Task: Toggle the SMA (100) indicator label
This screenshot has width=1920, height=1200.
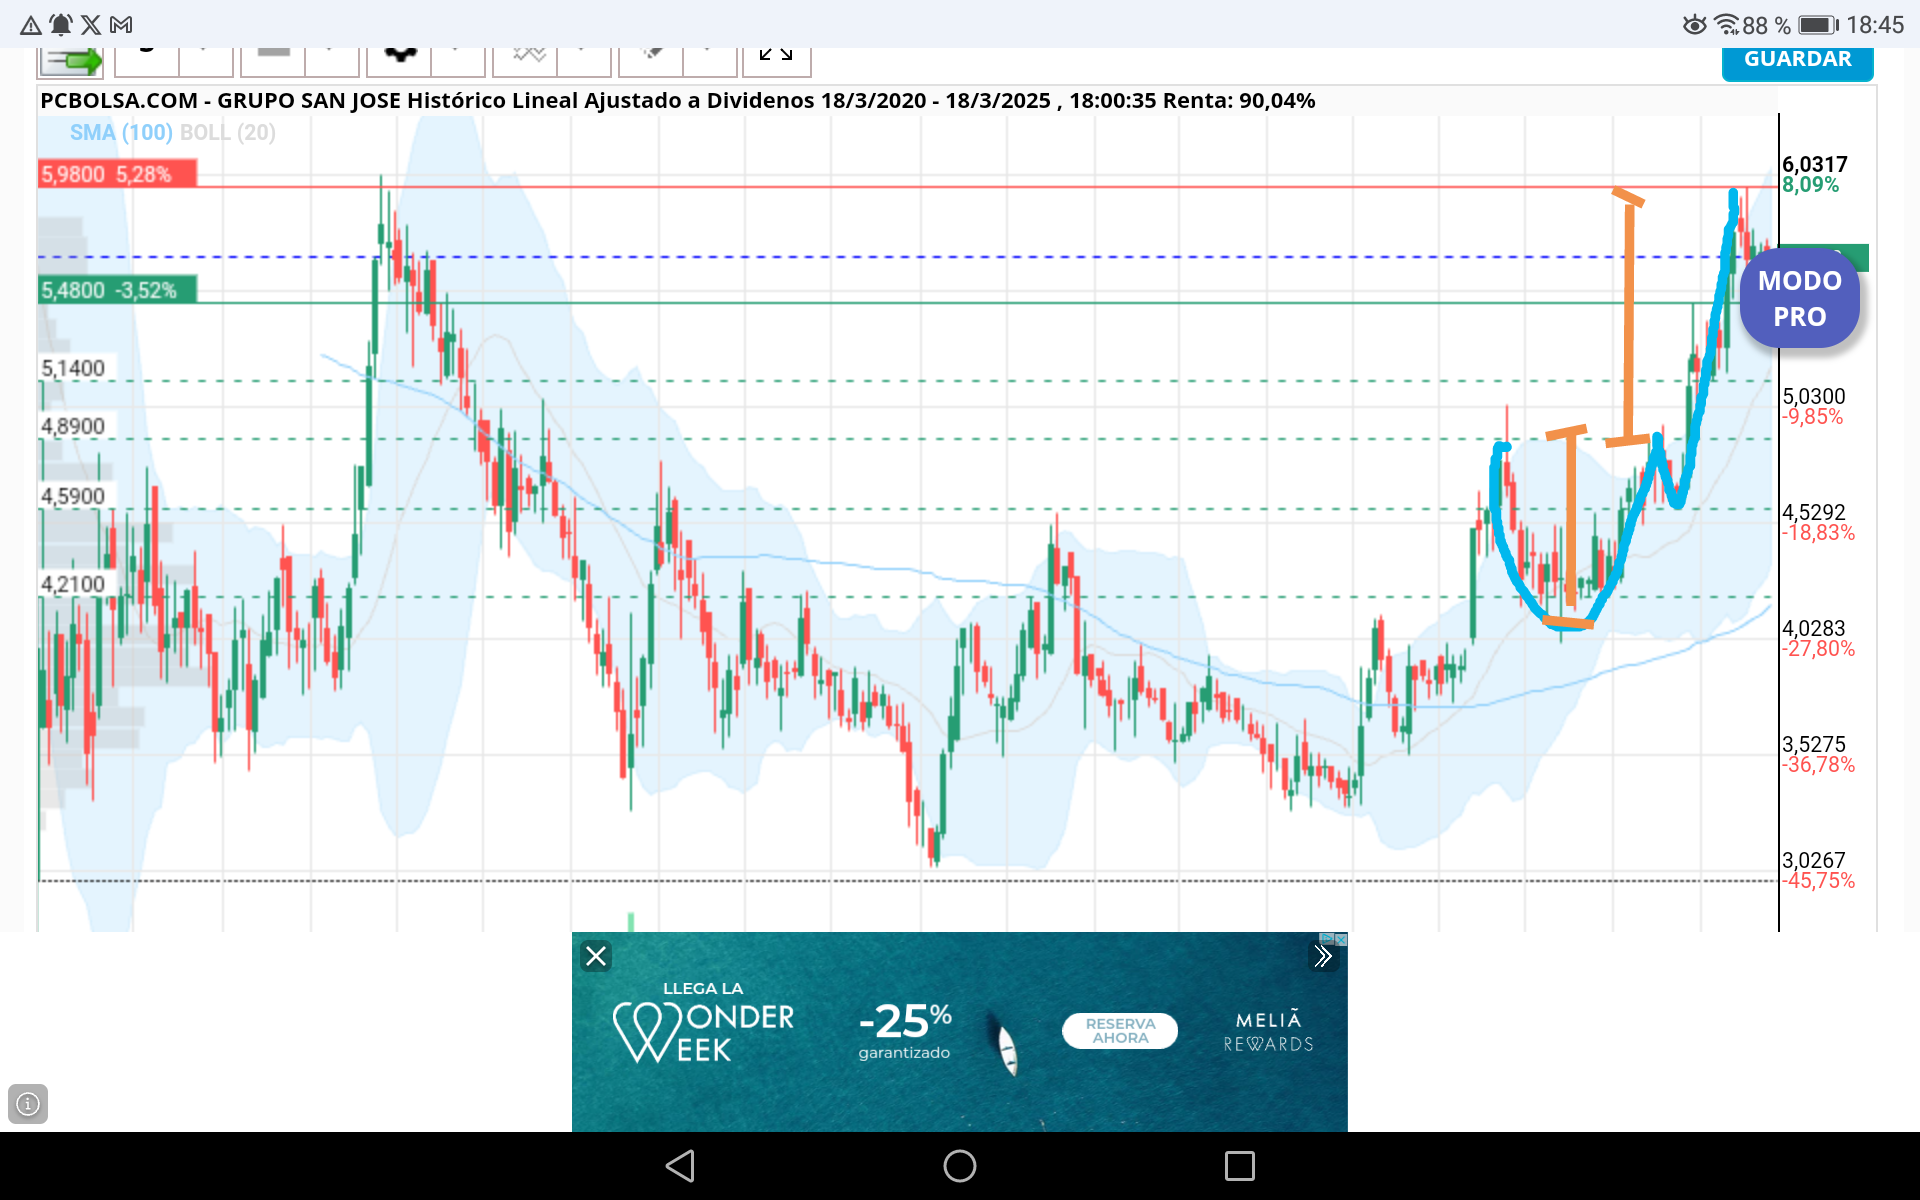Action: pos(121,132)
